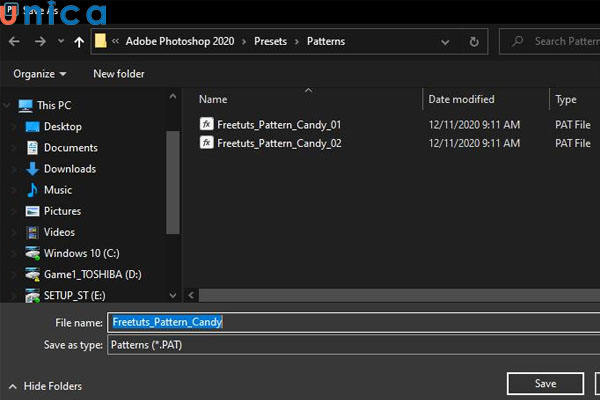Click the SETUP_ST (E:) drive icon
This screenshot has width=600, height=400.
point(33,296)
